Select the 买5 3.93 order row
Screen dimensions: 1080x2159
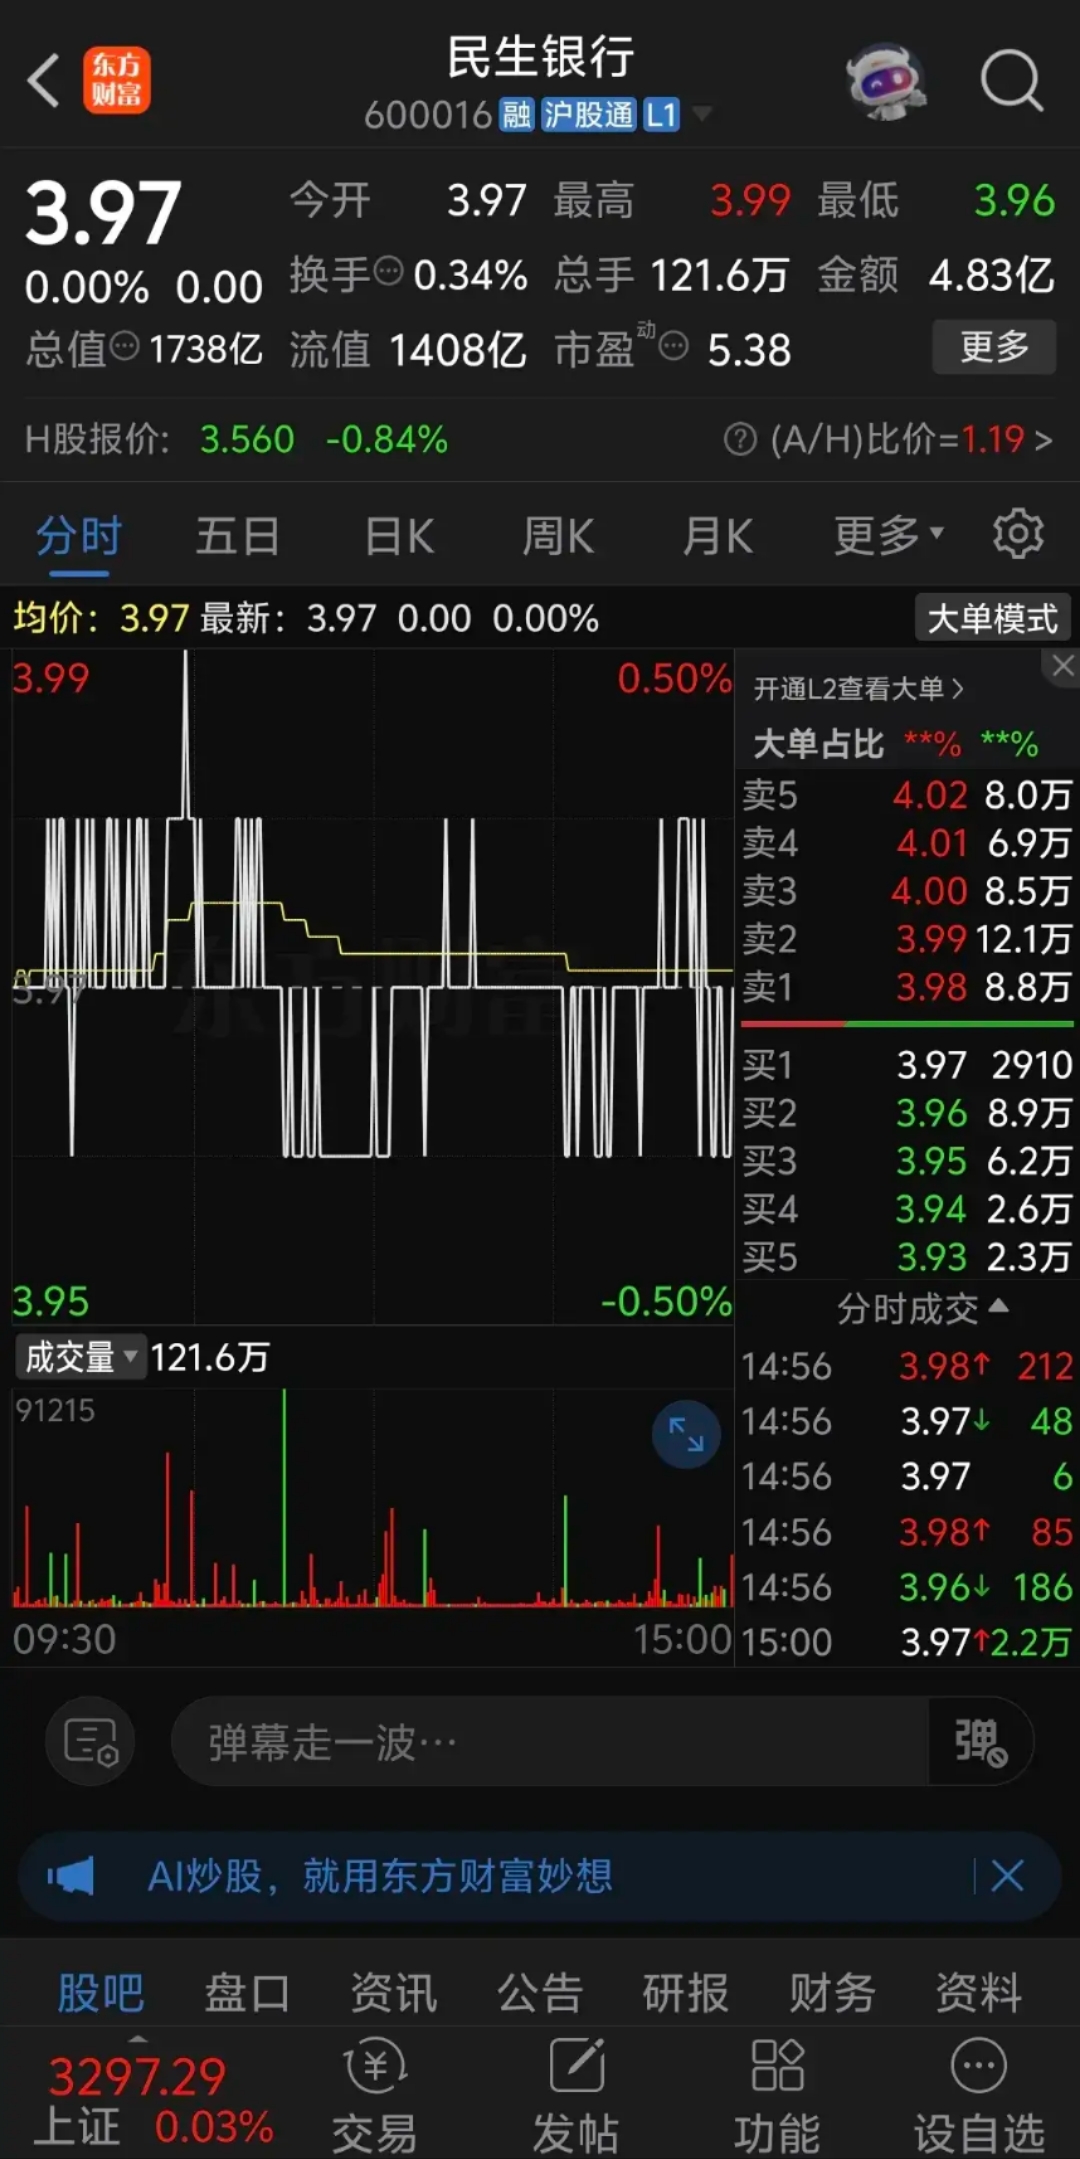tap(907, 1257)
